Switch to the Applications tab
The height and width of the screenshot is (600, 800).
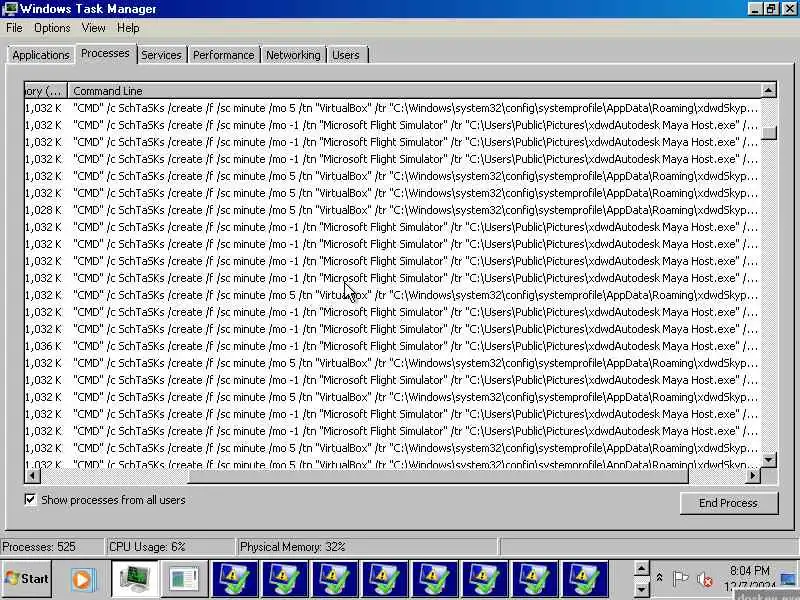(x=41, y=55)
